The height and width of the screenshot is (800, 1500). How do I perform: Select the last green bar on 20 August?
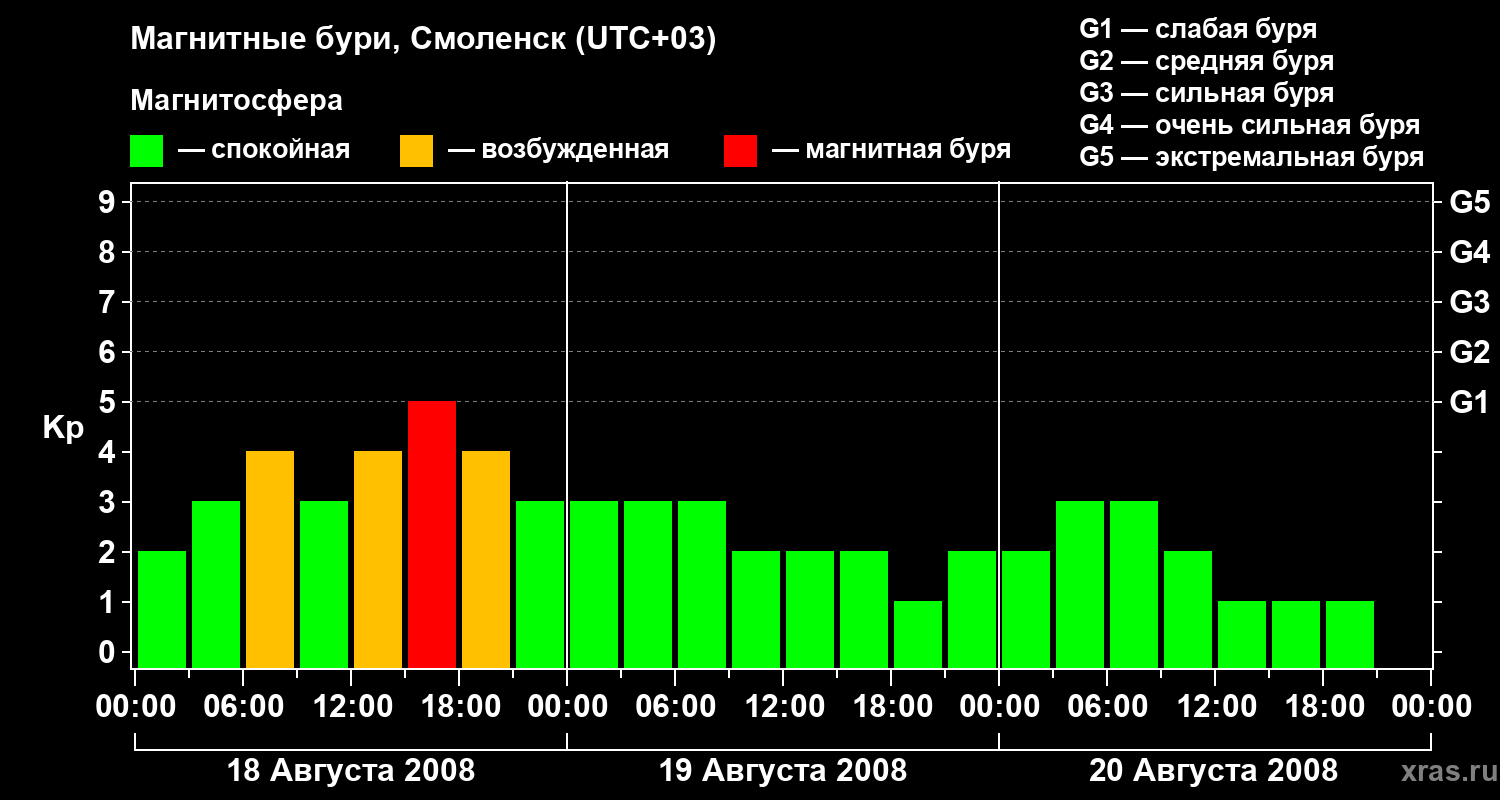[1350, 634]
